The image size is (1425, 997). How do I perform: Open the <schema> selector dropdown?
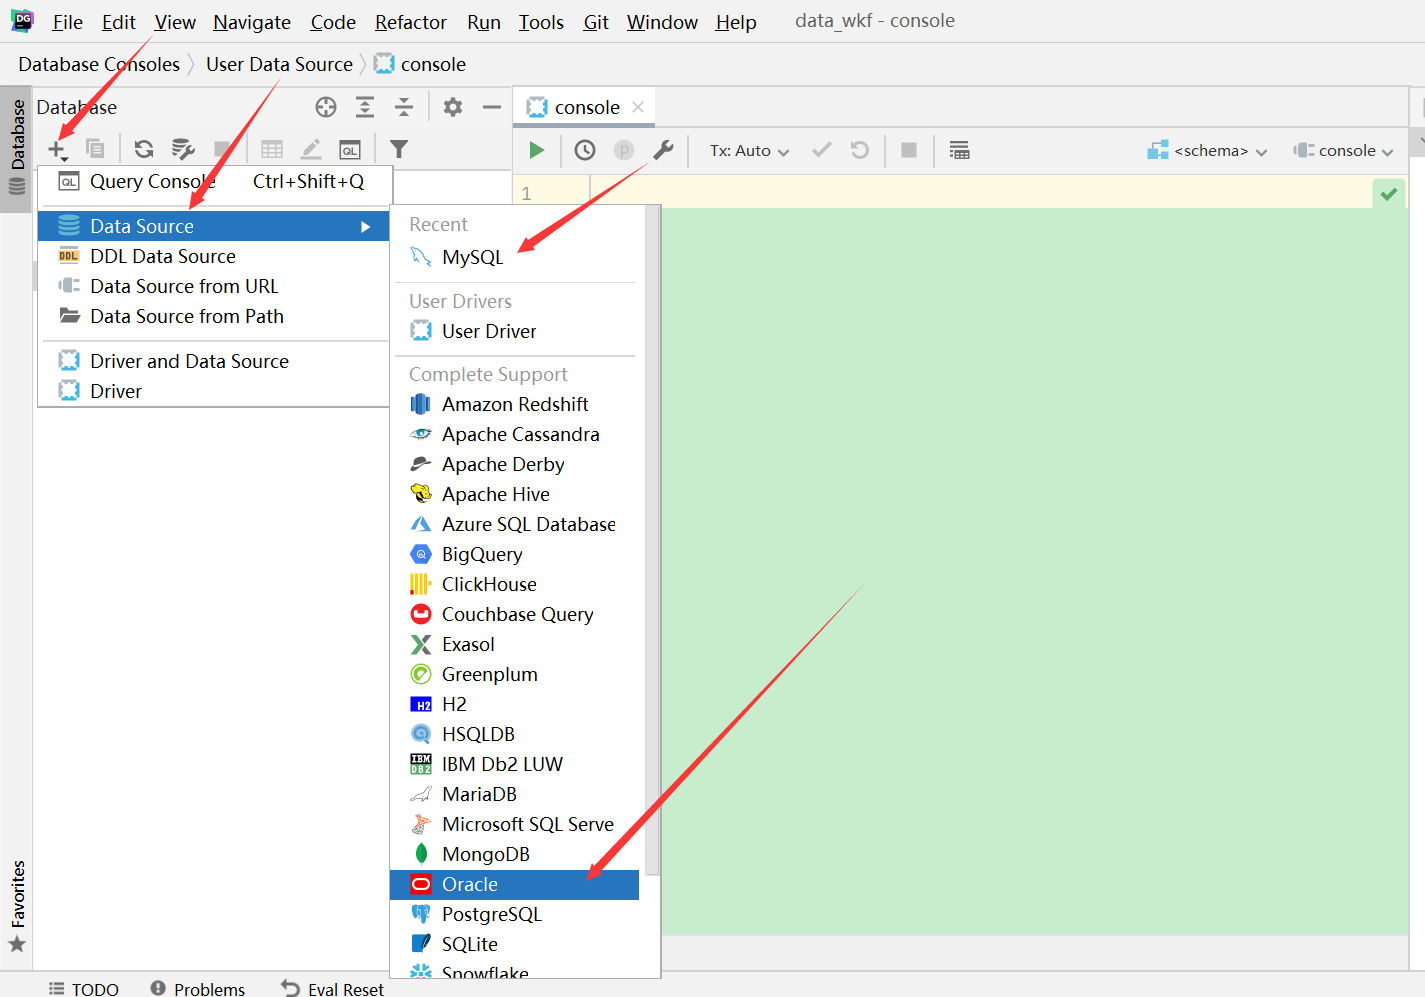(x=1208, y=150)
